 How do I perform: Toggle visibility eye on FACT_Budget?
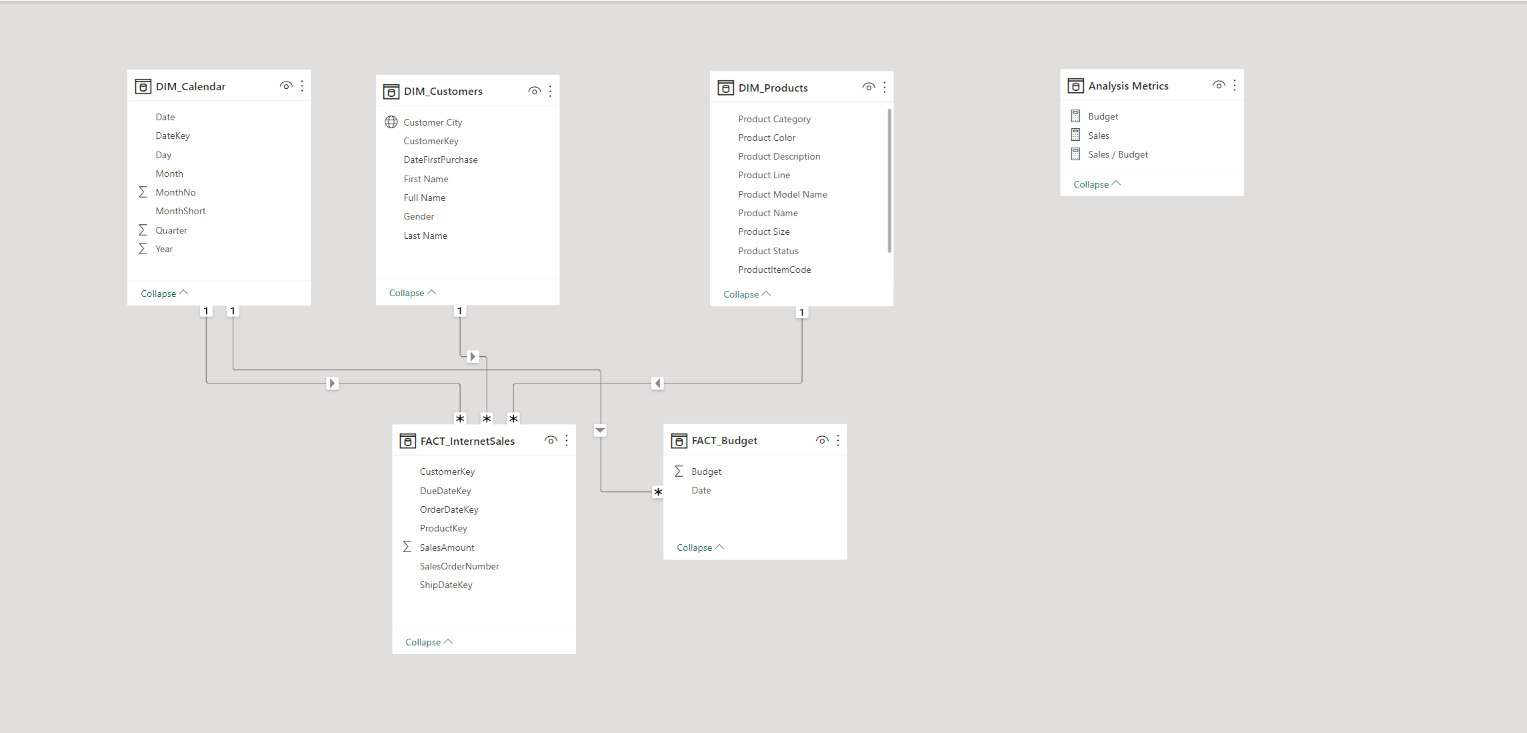[822, 440]
